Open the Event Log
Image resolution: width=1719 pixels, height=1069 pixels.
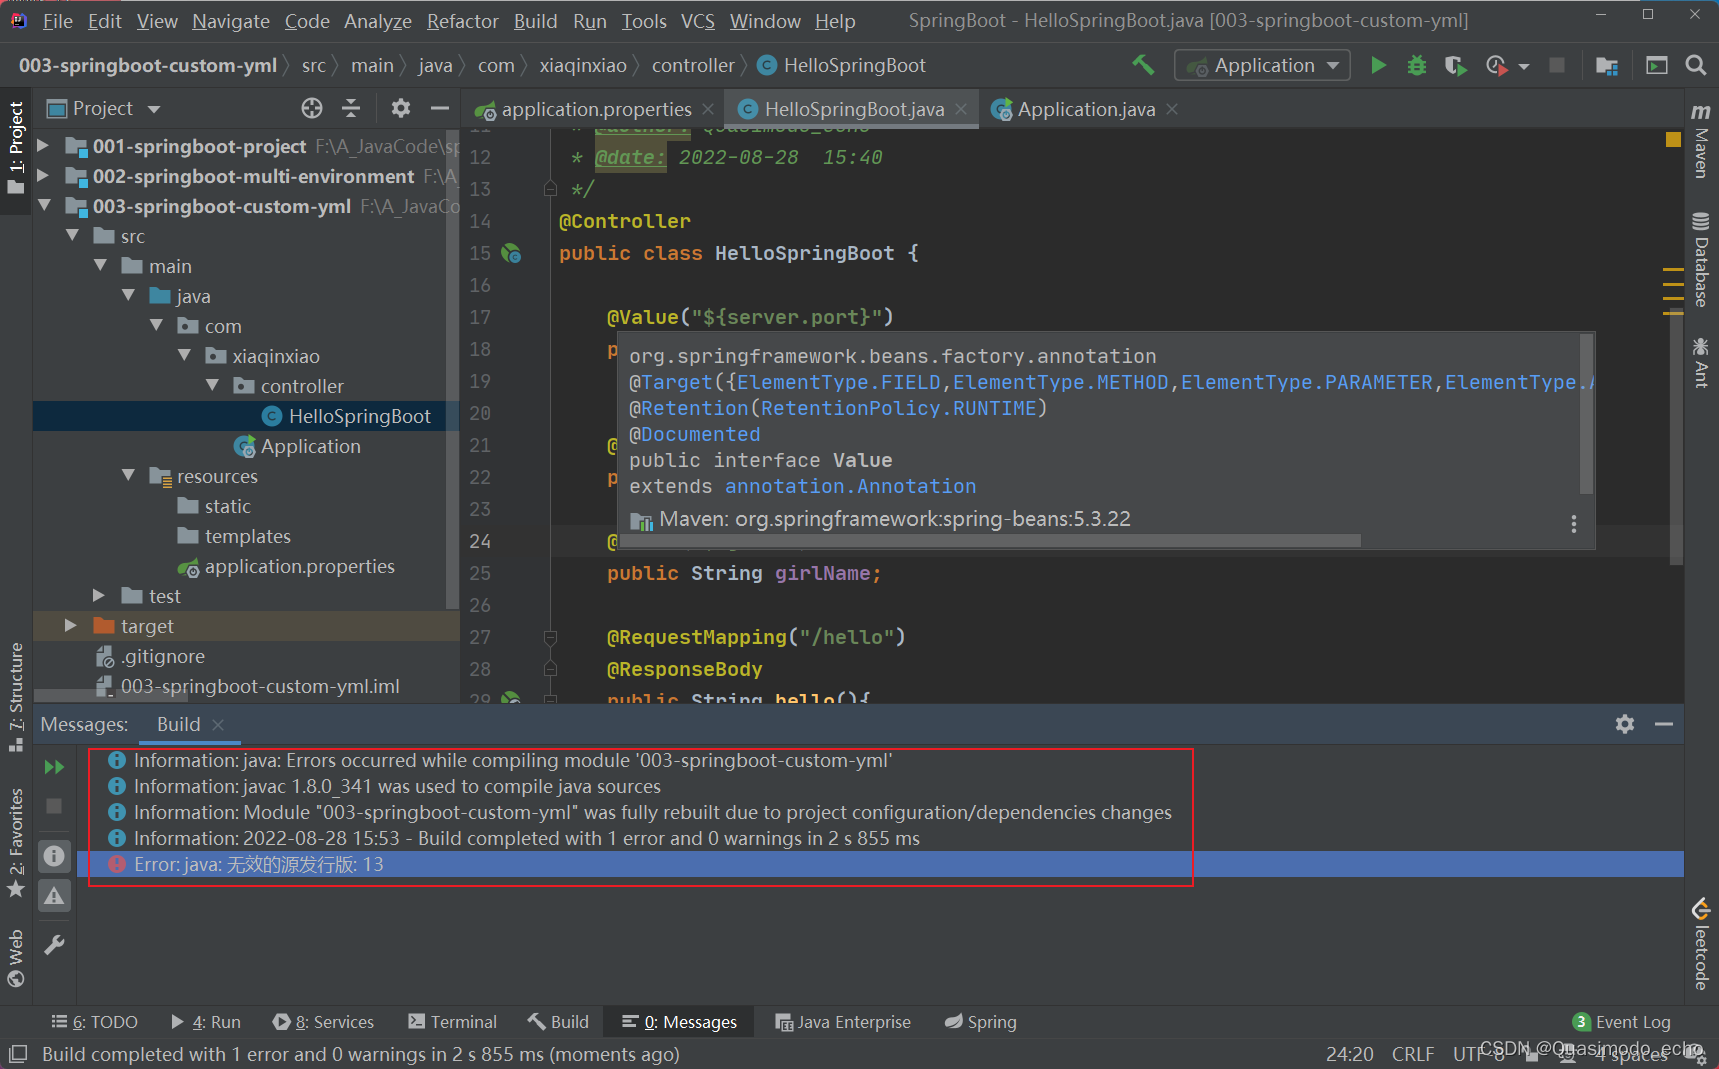(1622, 1022)
